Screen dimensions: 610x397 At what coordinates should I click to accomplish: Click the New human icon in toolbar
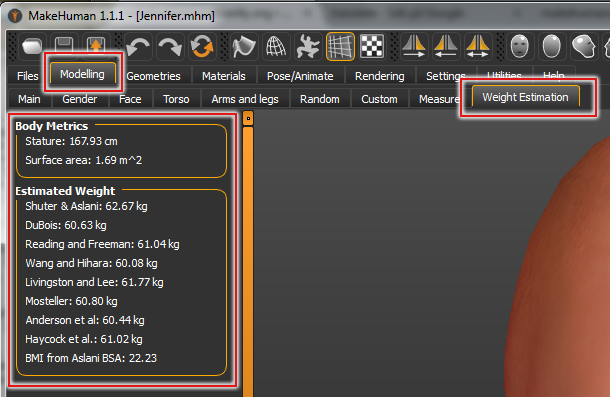(x=32, y=47)
